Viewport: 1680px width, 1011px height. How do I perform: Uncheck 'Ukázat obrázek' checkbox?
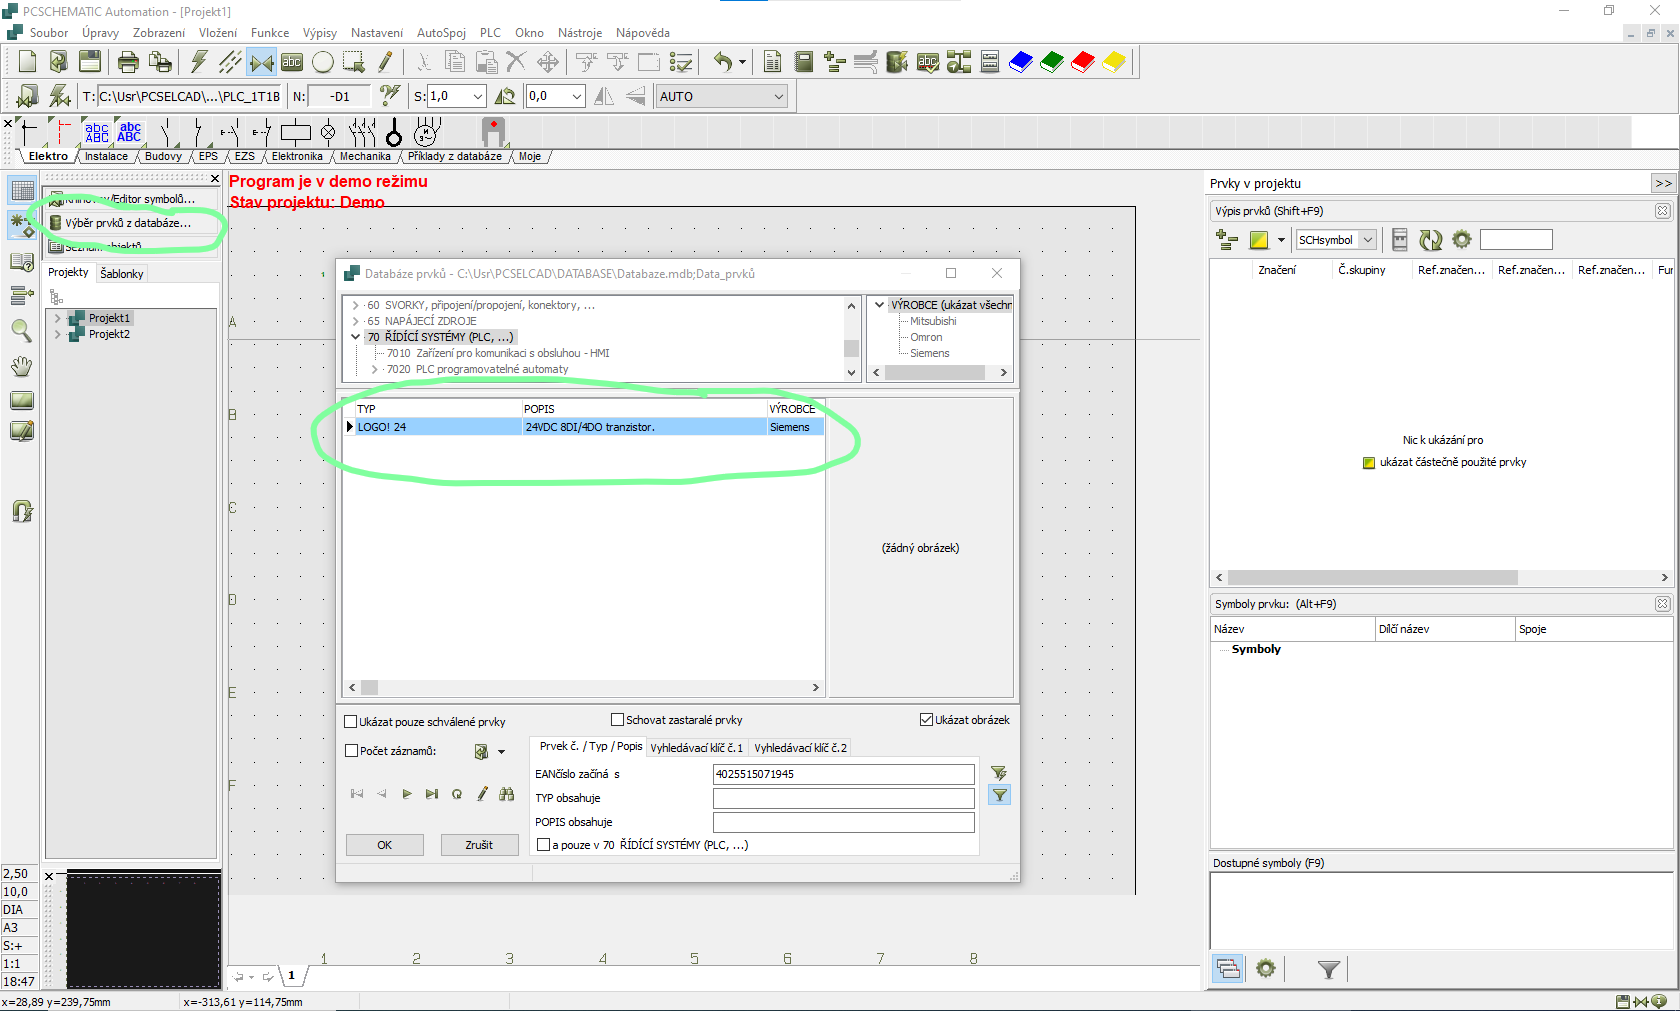click(926, 720)
